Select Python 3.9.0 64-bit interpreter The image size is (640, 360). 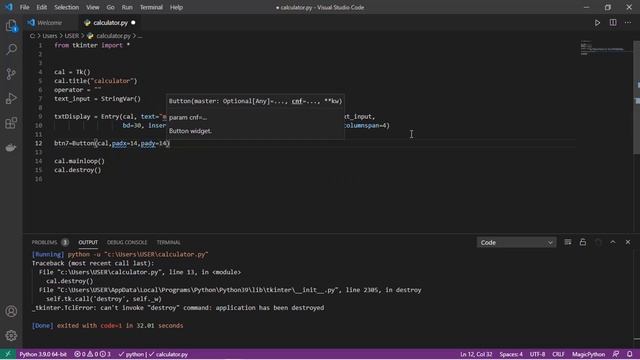43,354
